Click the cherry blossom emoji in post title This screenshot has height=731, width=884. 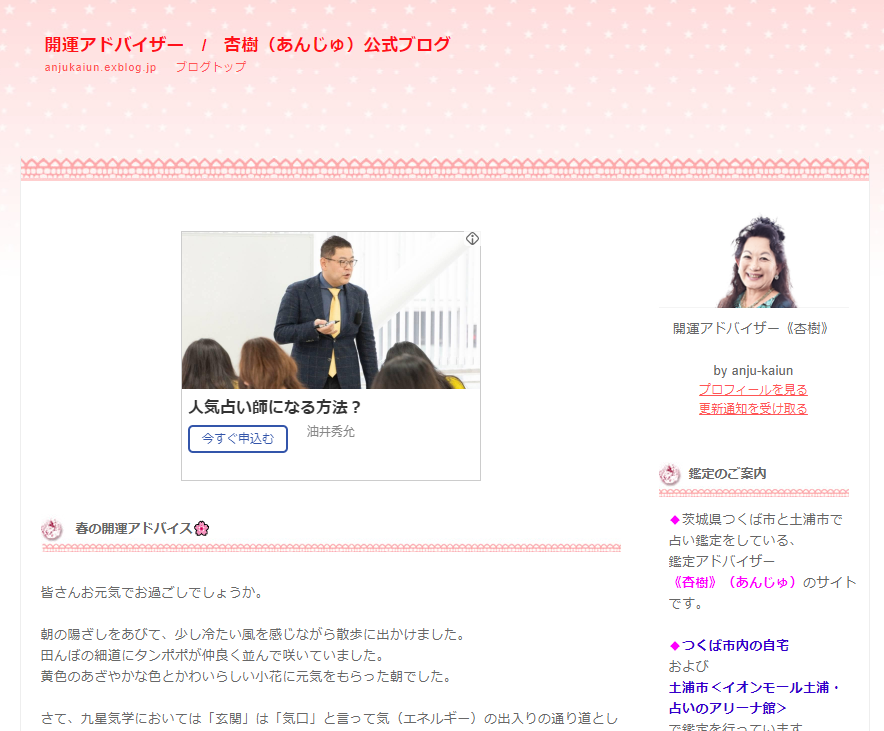click(201, 529)
